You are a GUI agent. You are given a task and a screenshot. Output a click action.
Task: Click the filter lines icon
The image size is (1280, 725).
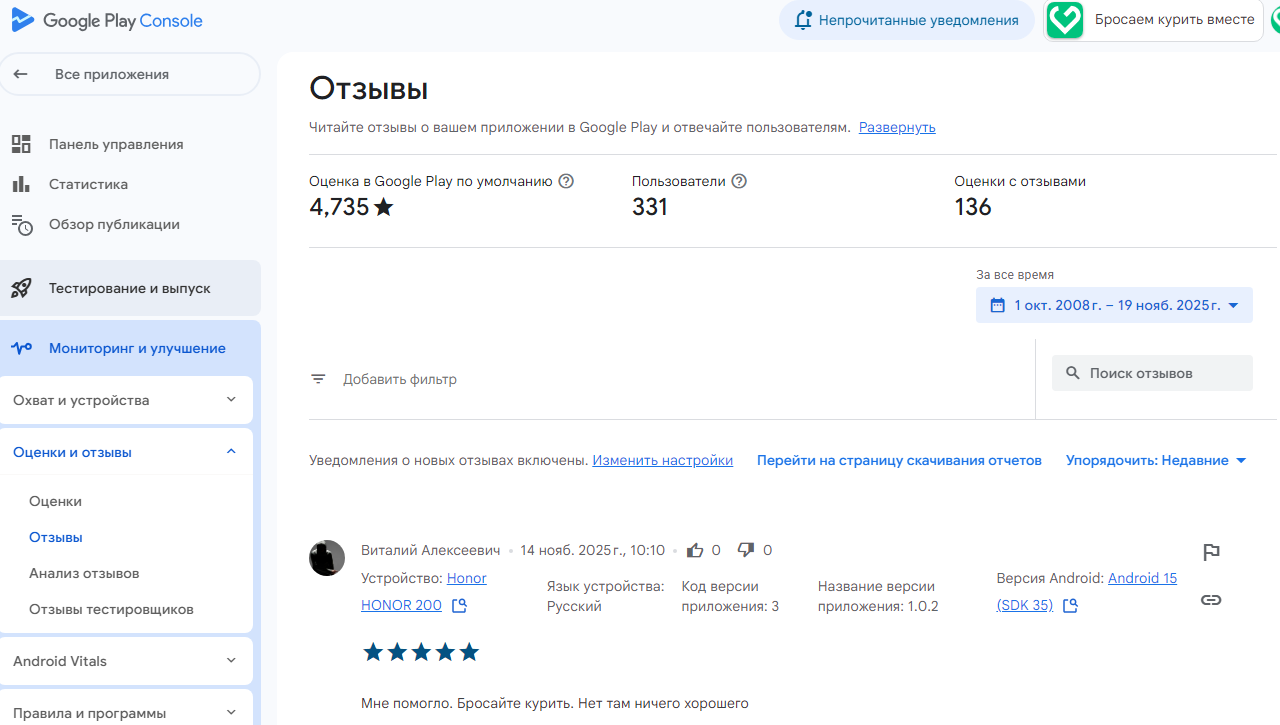318,379
